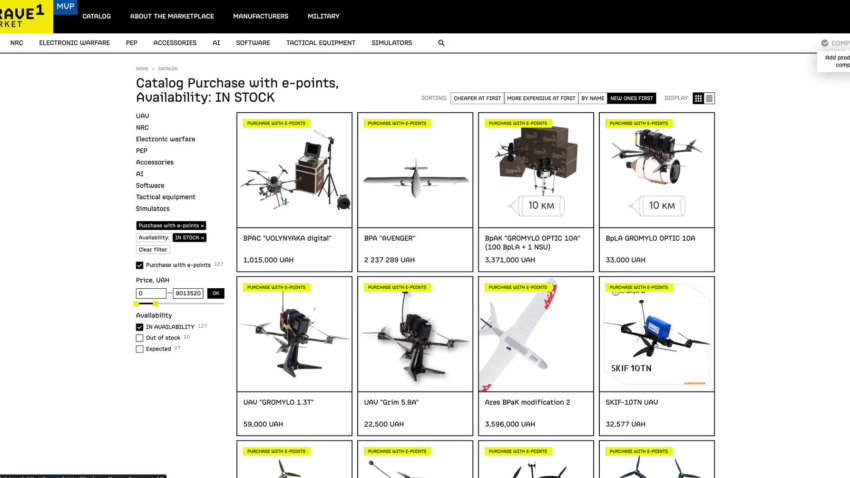Open the Manufacturers menu
850x478 pixels.
coord(260,16)
